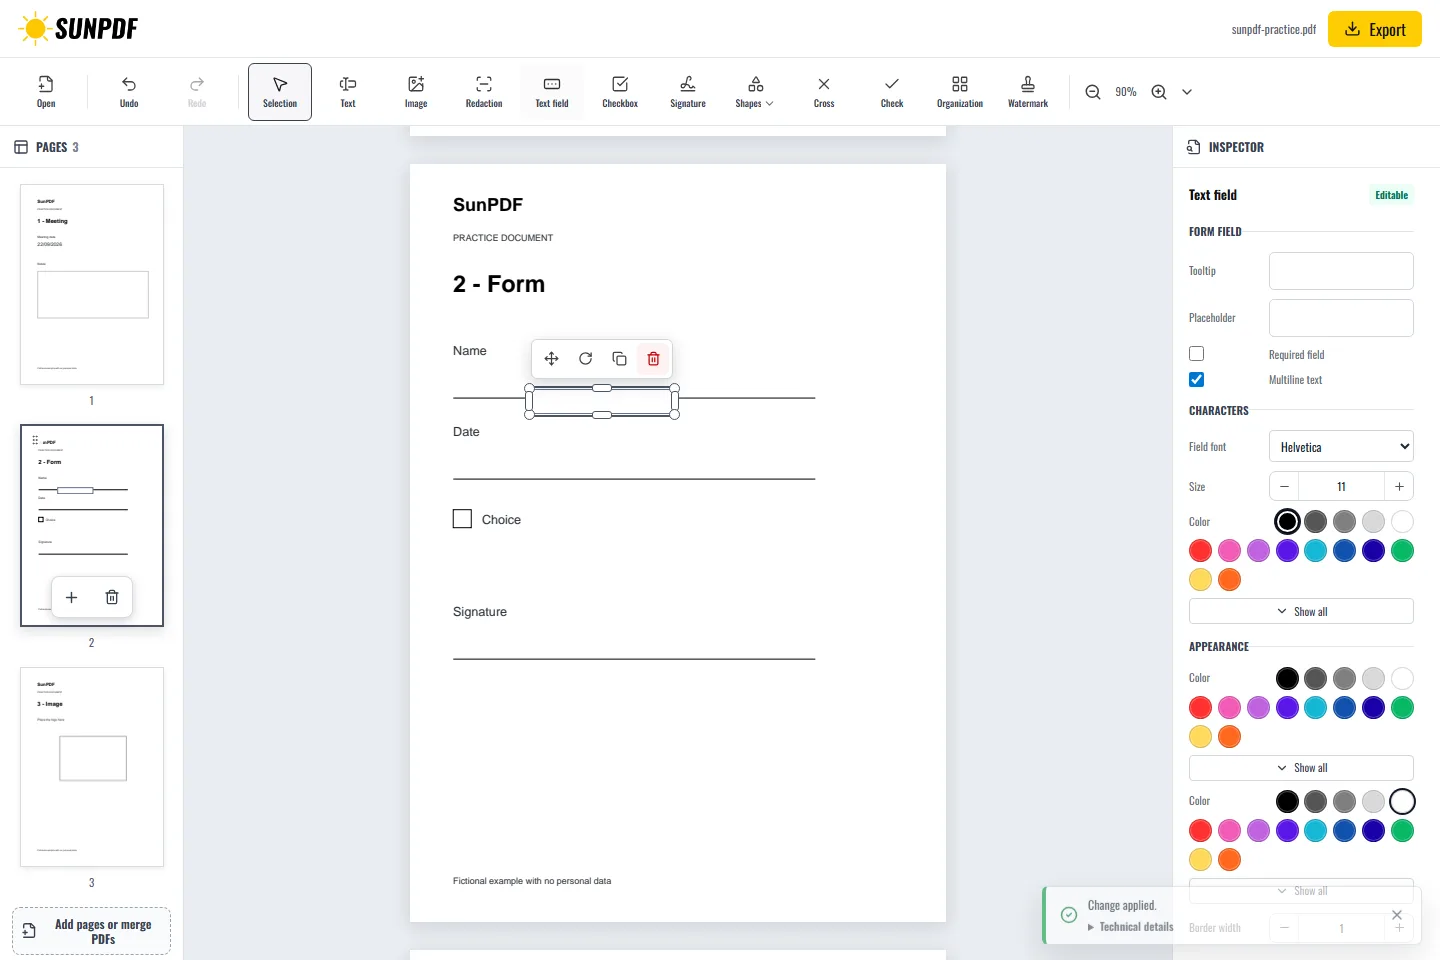The width and height of the screenshot is (1440, 960).
Task: Click into the Tooltip input field
Action: click(1341, 271)
